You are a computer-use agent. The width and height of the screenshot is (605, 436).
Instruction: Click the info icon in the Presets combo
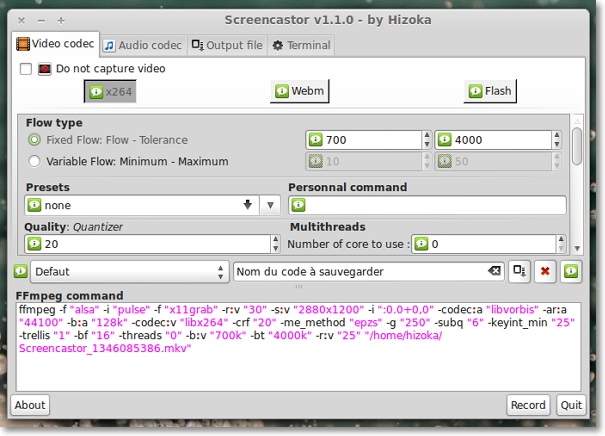point(34,205)
